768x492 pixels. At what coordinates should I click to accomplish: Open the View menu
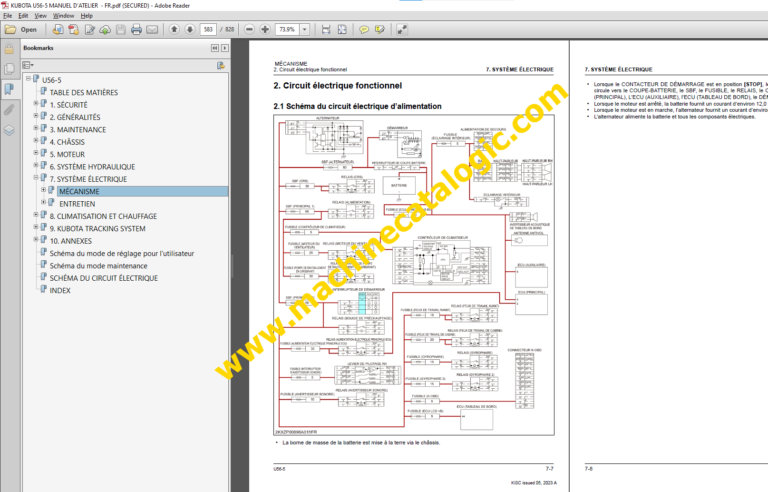click(40, 16)
